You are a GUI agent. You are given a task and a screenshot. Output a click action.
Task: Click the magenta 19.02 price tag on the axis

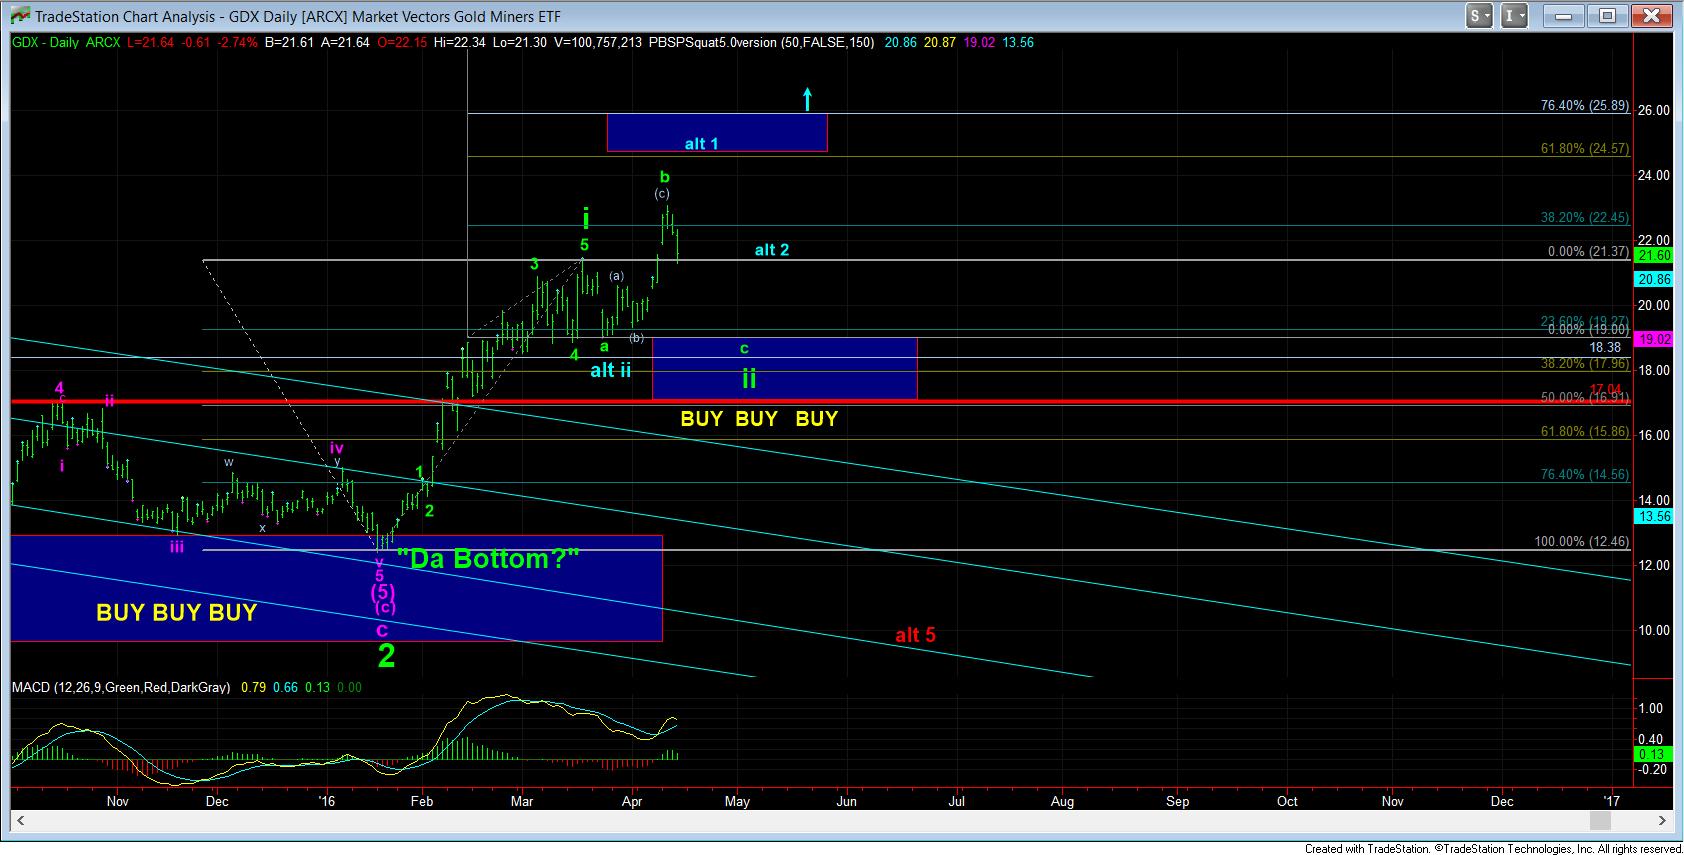pyautogui.click(x=1652, y=339)
